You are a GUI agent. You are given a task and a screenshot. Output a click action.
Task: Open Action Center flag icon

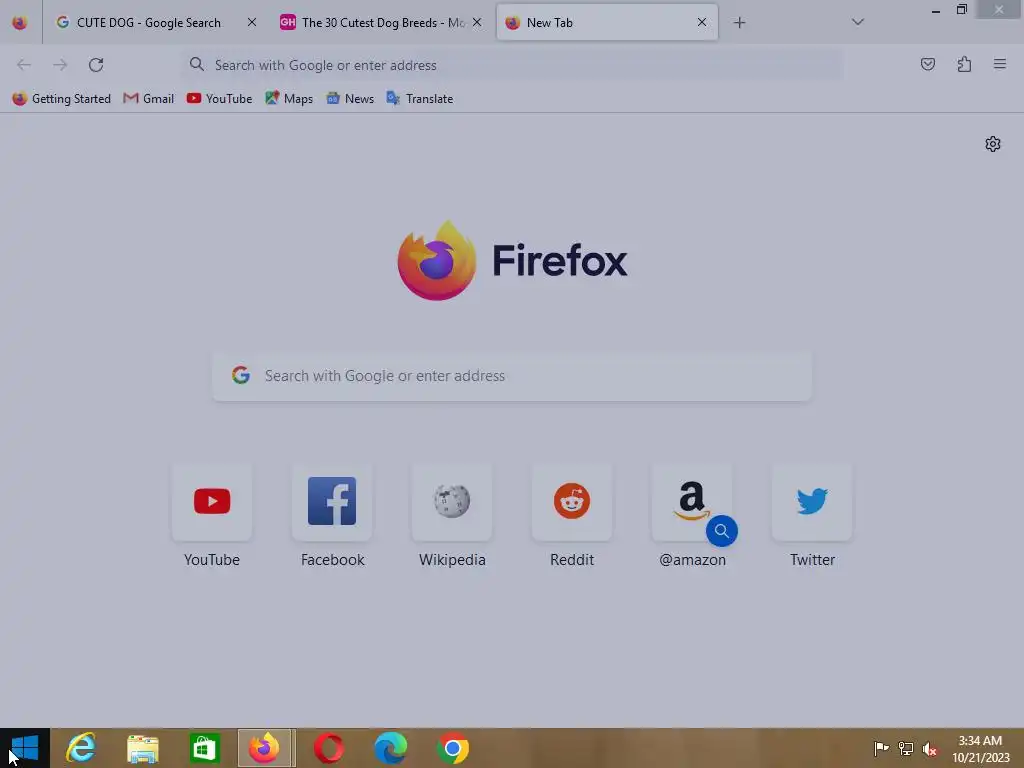[881, 748]
